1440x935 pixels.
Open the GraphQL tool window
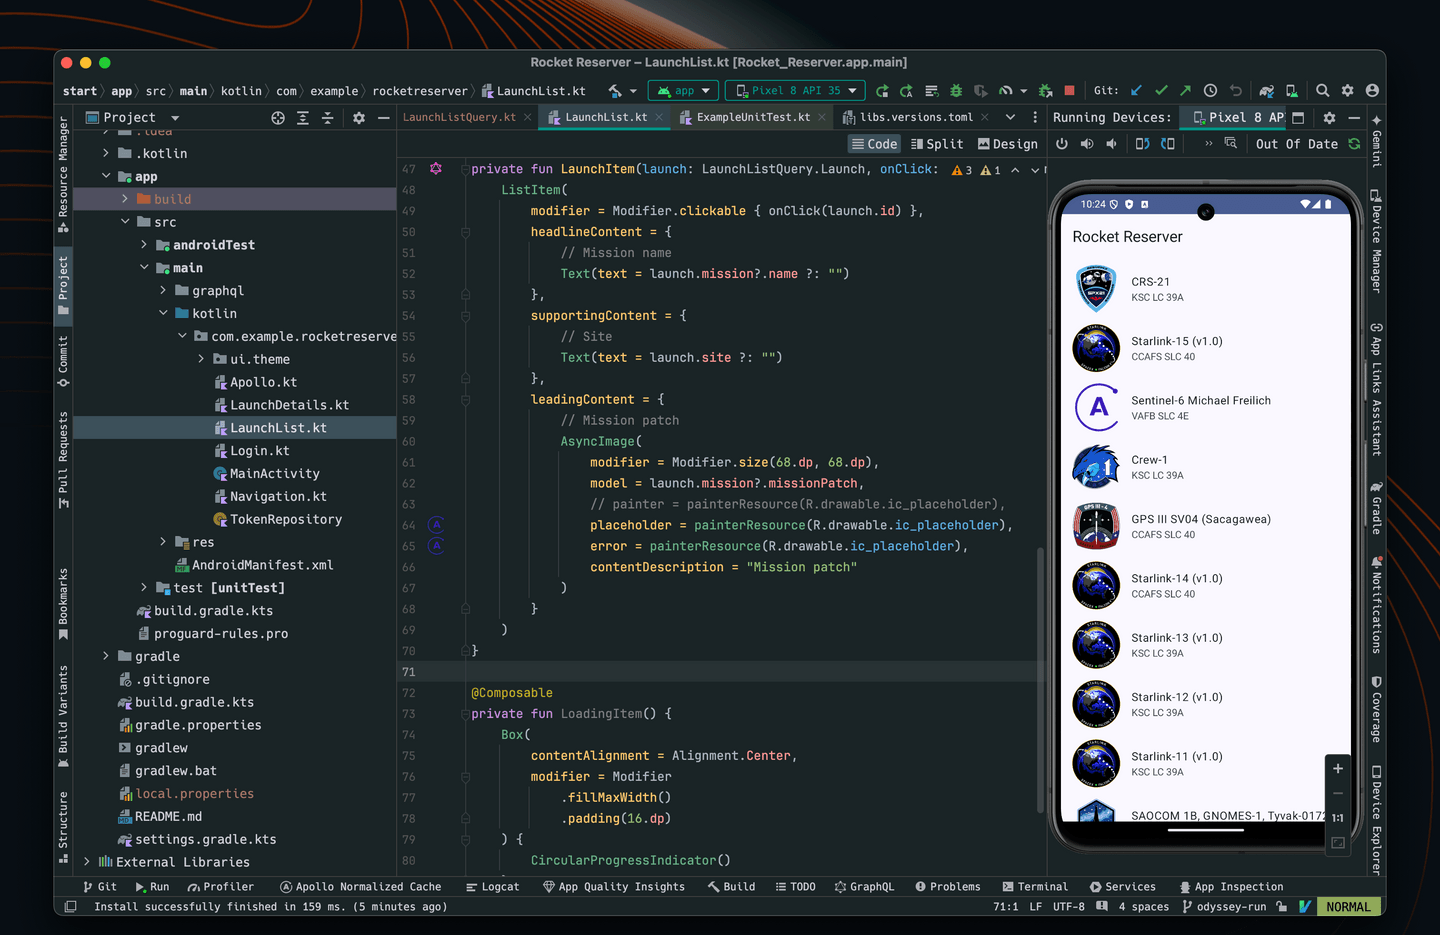pos(864,886)
